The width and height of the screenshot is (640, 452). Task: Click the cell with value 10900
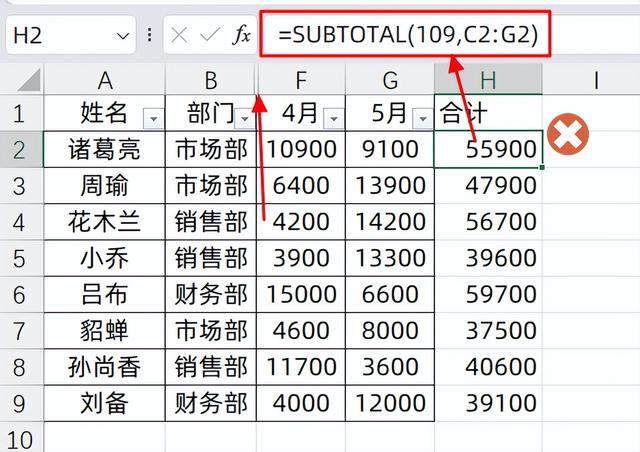coord(301,149)
